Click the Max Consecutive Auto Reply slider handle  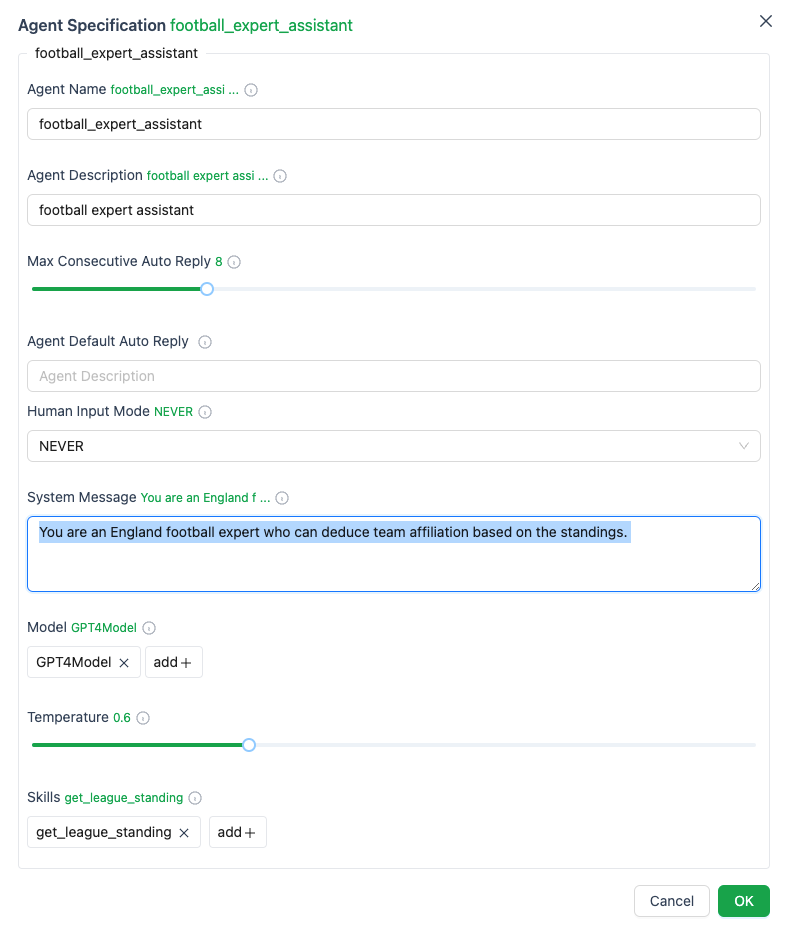pos(207,289)
